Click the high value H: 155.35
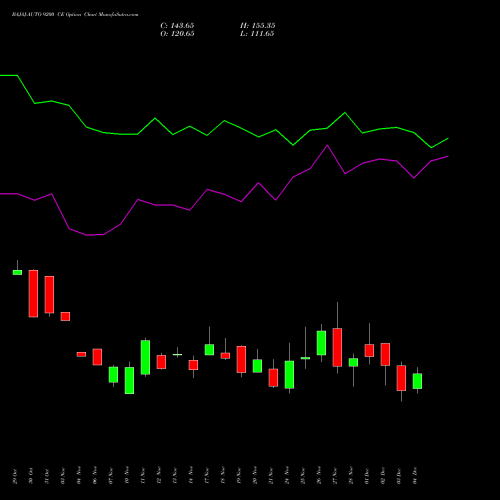Viewport: 500px width, 500px height. click(x=257, y=26)
